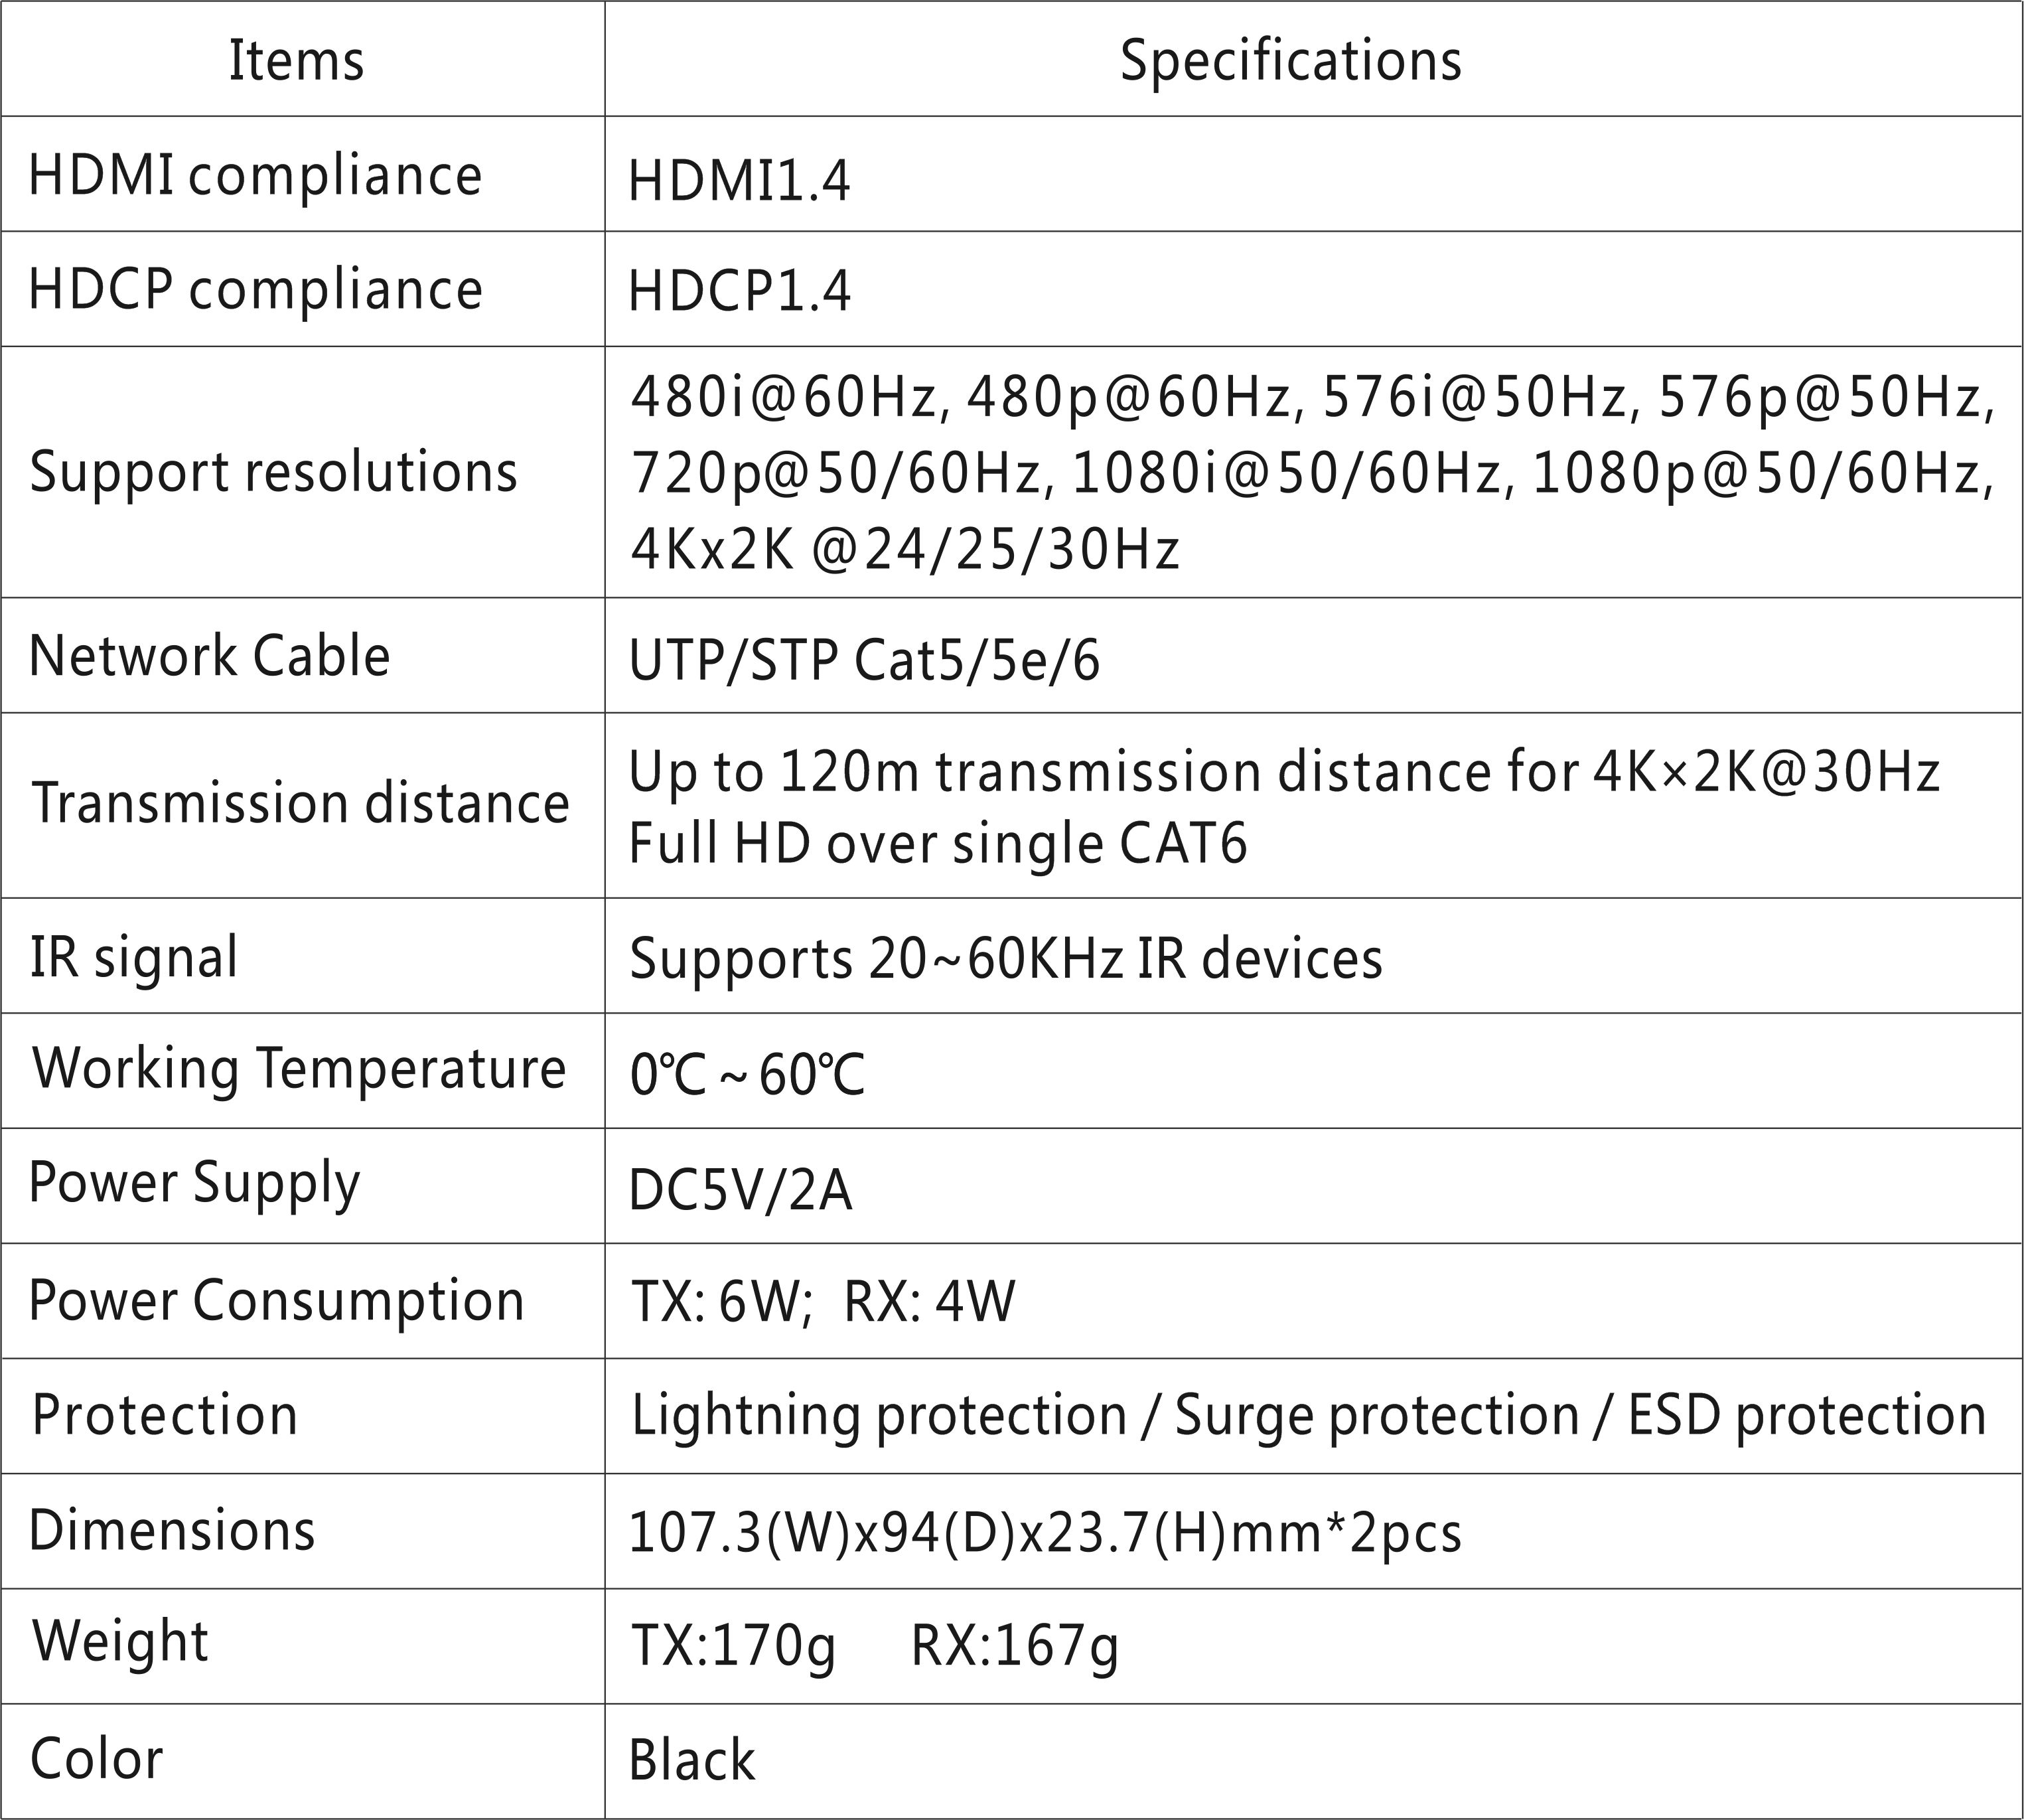This screenshot has height=1820, width=2024.
Task: Select the DC5V/2A power supply value
Action: 740,1190
